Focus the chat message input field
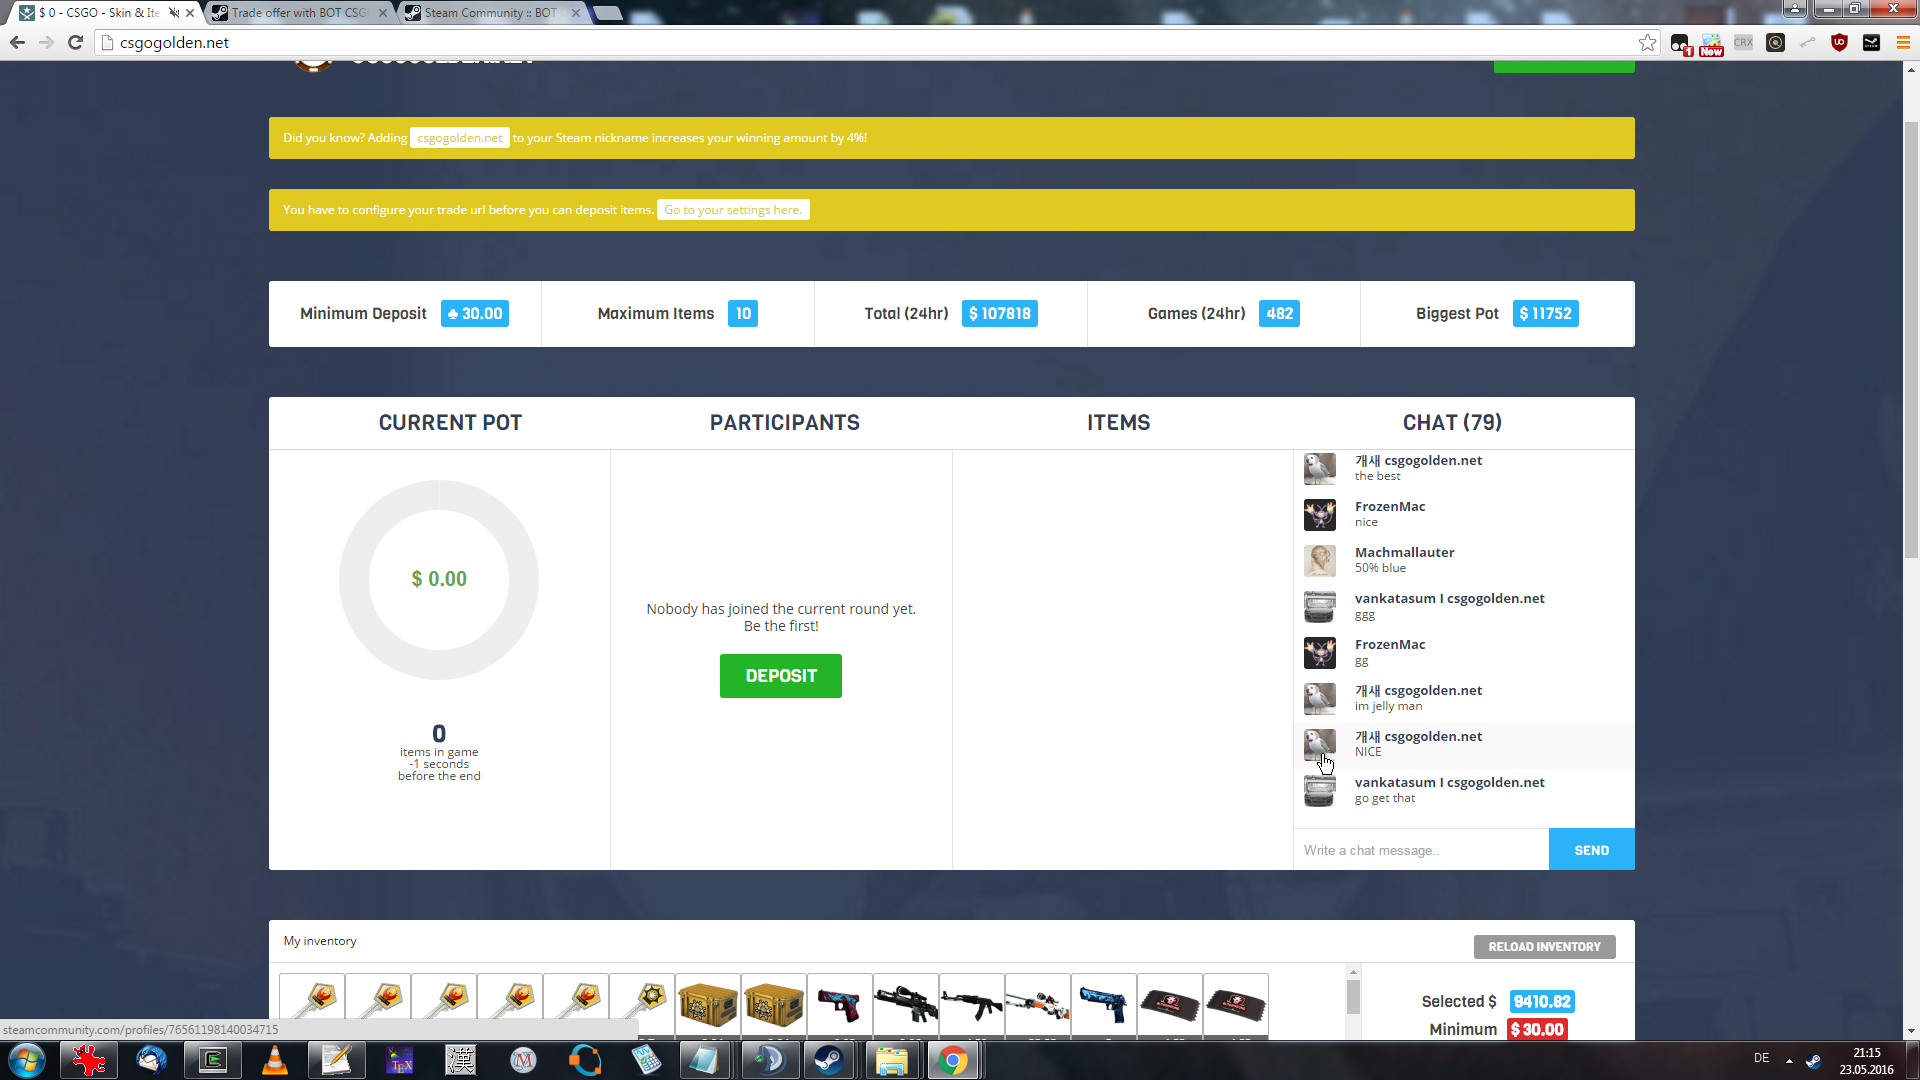 coord(1420,850)
